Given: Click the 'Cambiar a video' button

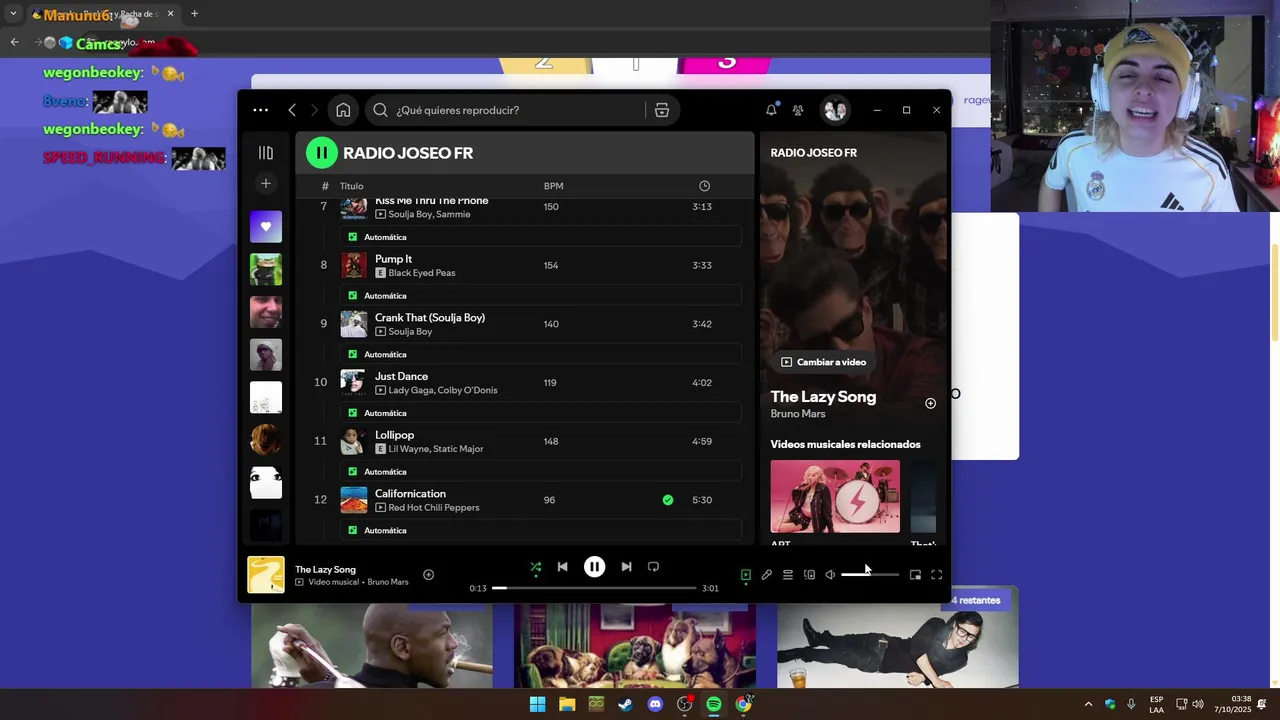Looking at the screenshot, I should (823, 362).
